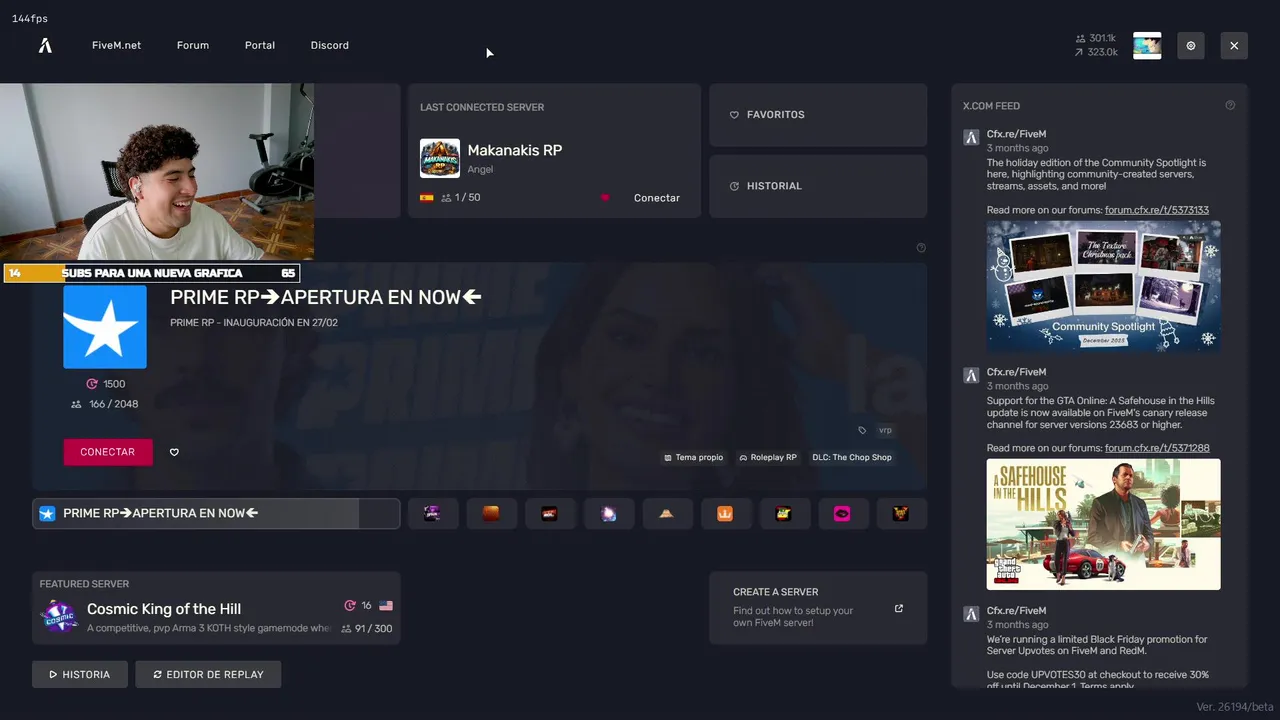Click the Cfx.re/FiveM name on the Black Friday post

click(x=1016, y=611)
